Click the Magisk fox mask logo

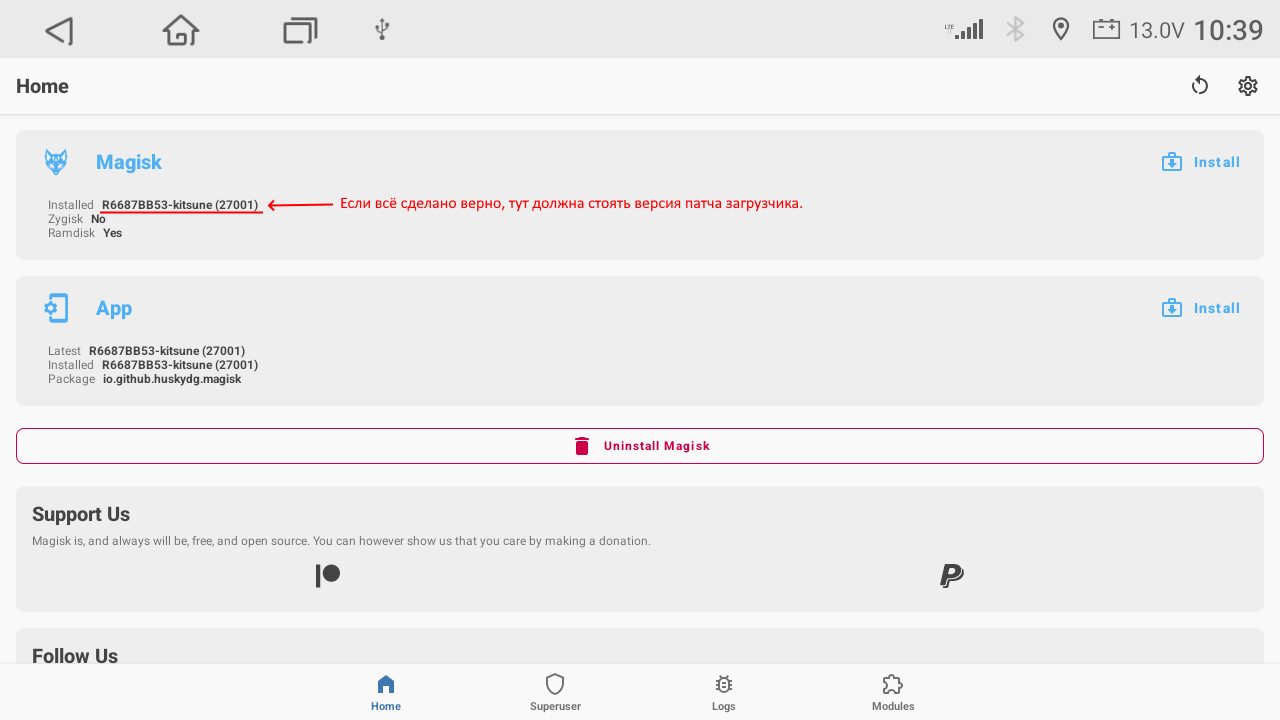coord(56,162)
